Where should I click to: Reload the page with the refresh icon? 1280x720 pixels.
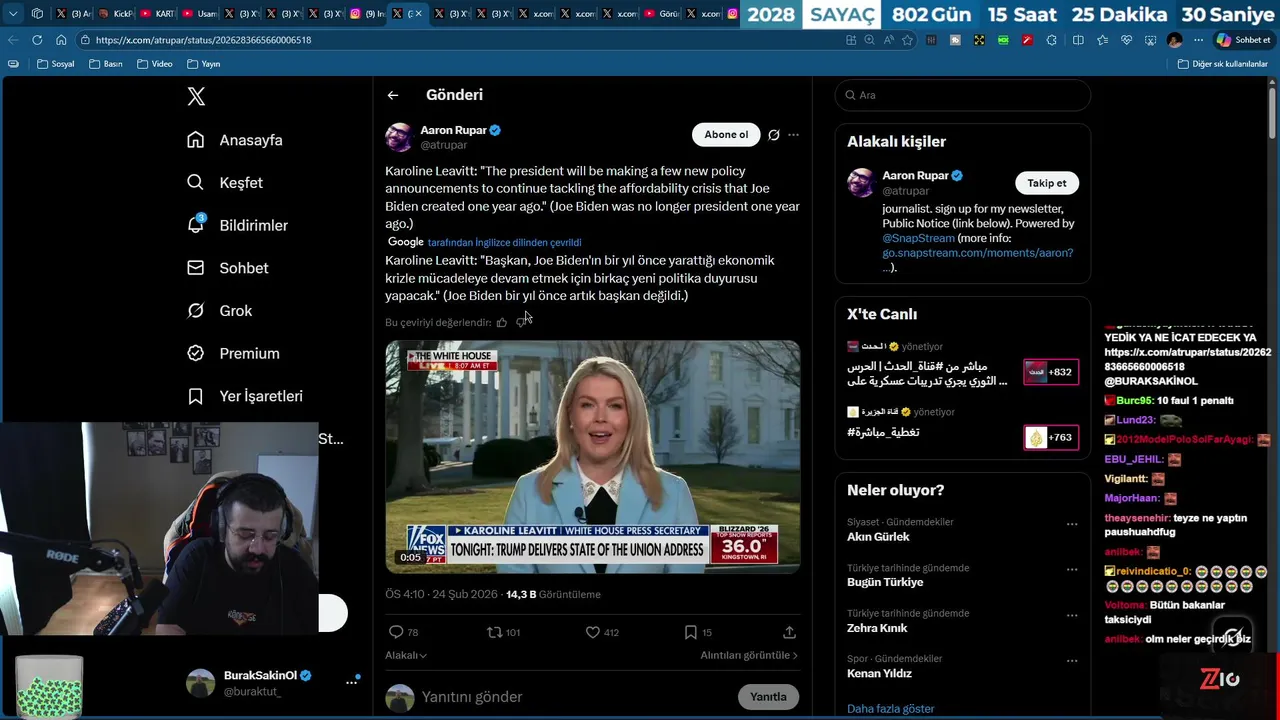pos(37,40)
